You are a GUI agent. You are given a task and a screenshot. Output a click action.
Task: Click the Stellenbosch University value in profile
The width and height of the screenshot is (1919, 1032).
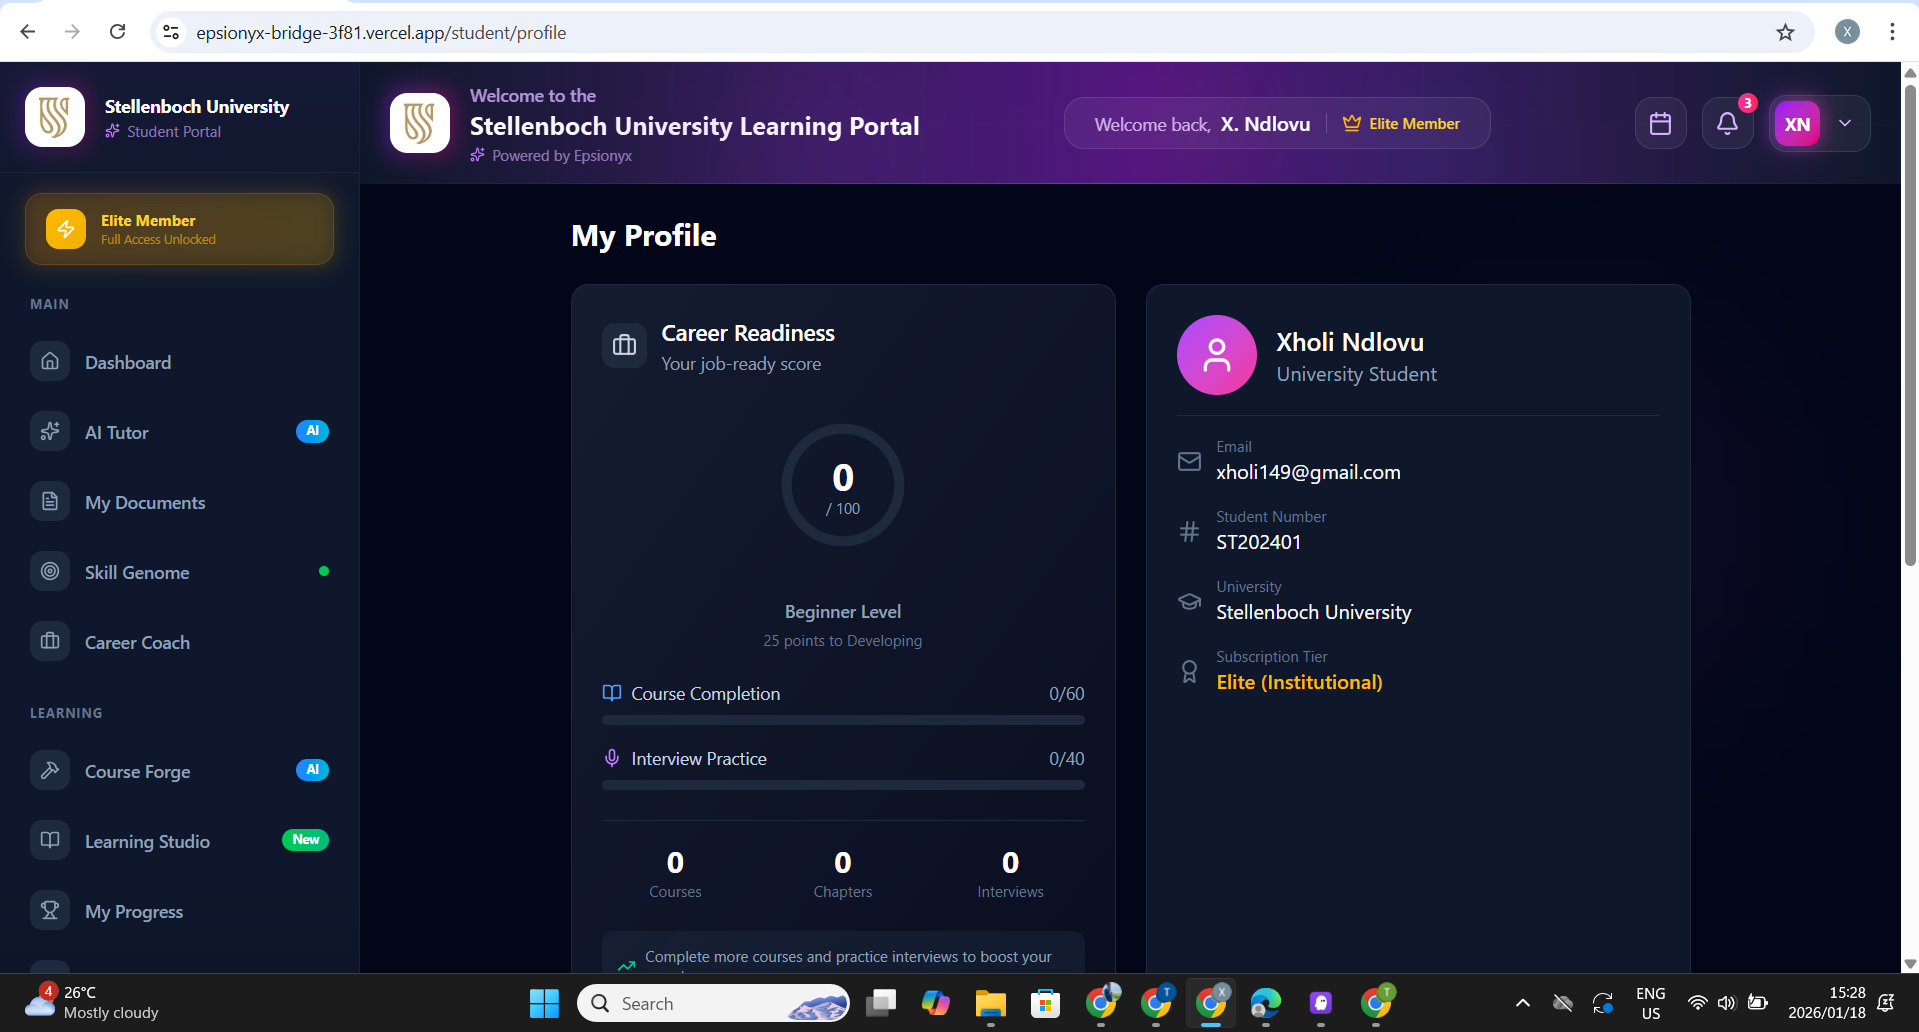coord(1313,612)
